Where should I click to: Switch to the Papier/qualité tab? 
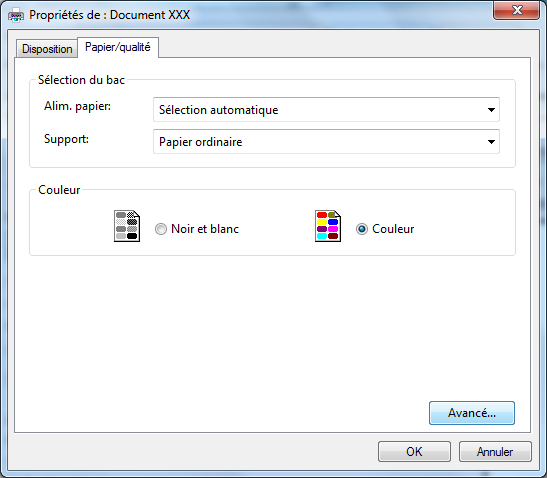click(118, 47)
